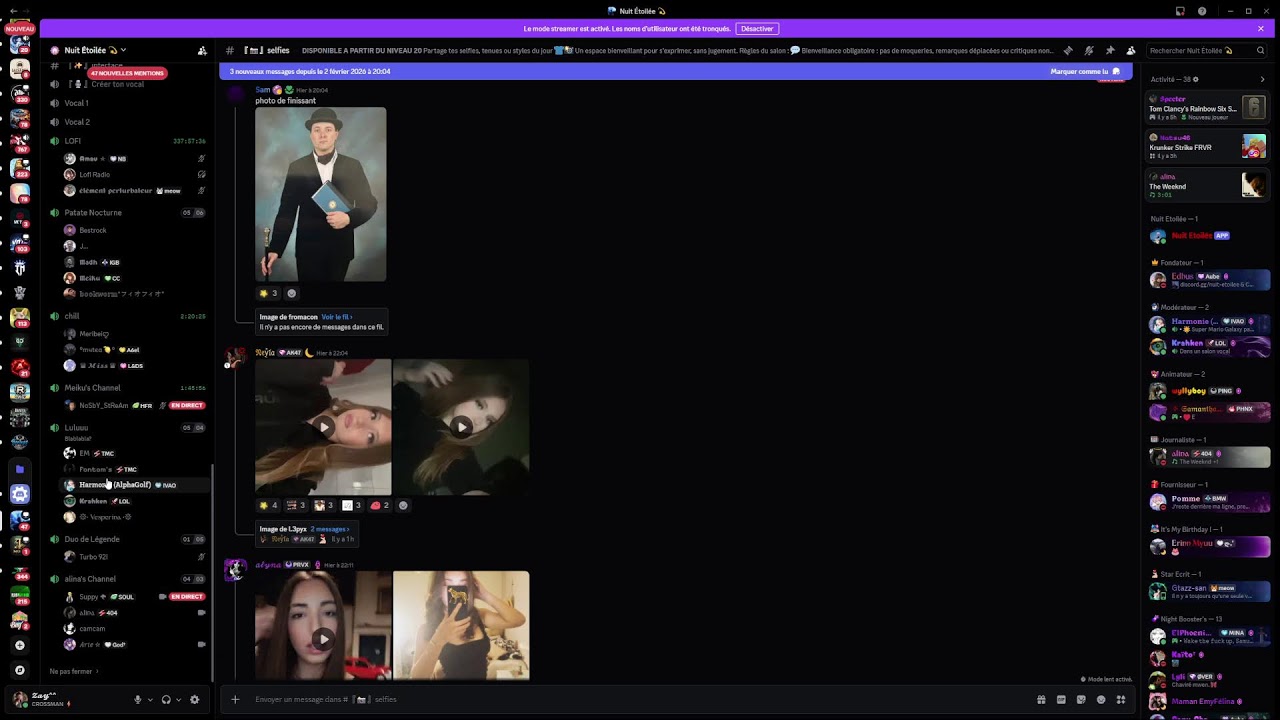Image resolution: width=1280 pixels, height=720 pixels.
Task: Open headphone output options chevron
Action: tap(178, 700)
